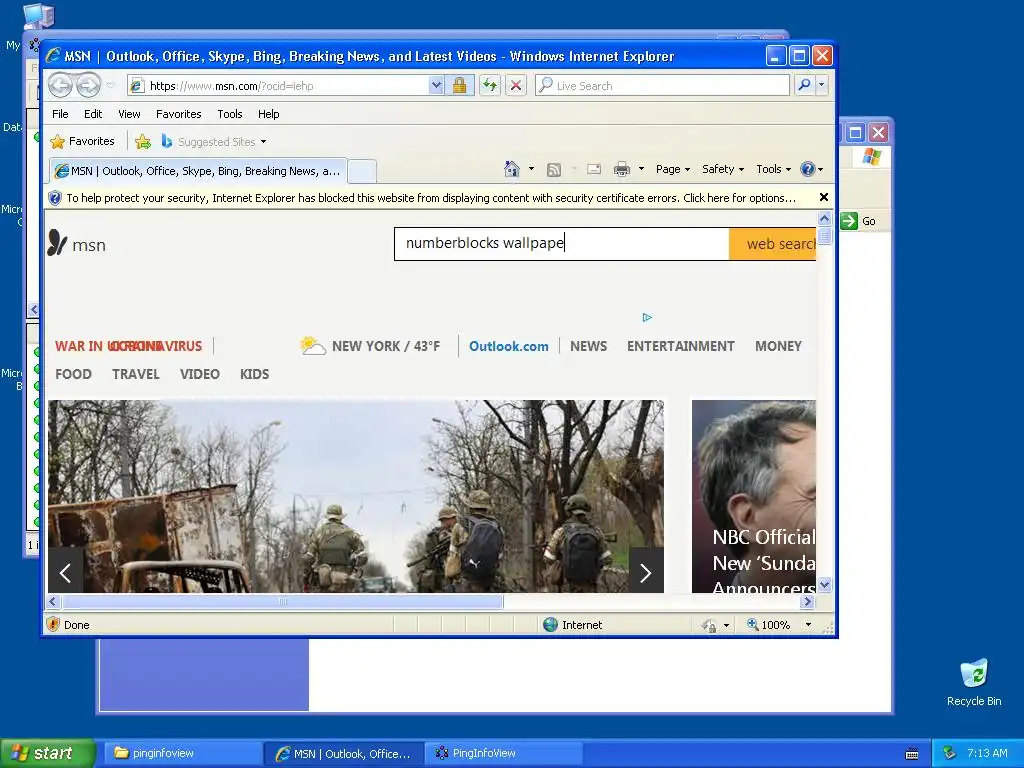Click the AdChoices triangle icon
Screen dimensions: 1024x768
pyautogui.click(x=647, y=317)
